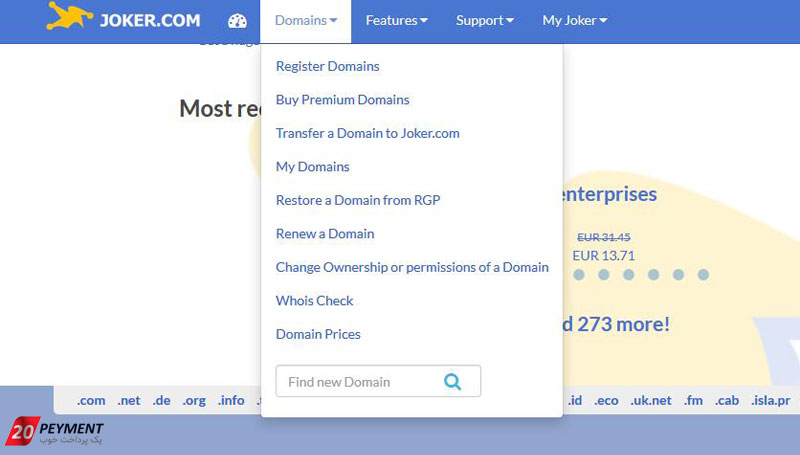Viewport: 800px width, 455px height.
Task: Focus the Find new Domain field
Action: click(x=378, y=381)
